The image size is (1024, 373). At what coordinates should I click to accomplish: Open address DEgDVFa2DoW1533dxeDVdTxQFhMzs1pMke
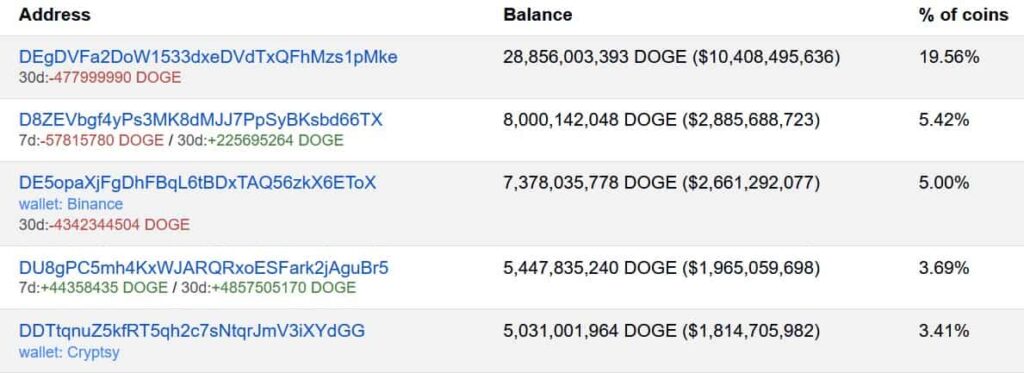[208, 57]
